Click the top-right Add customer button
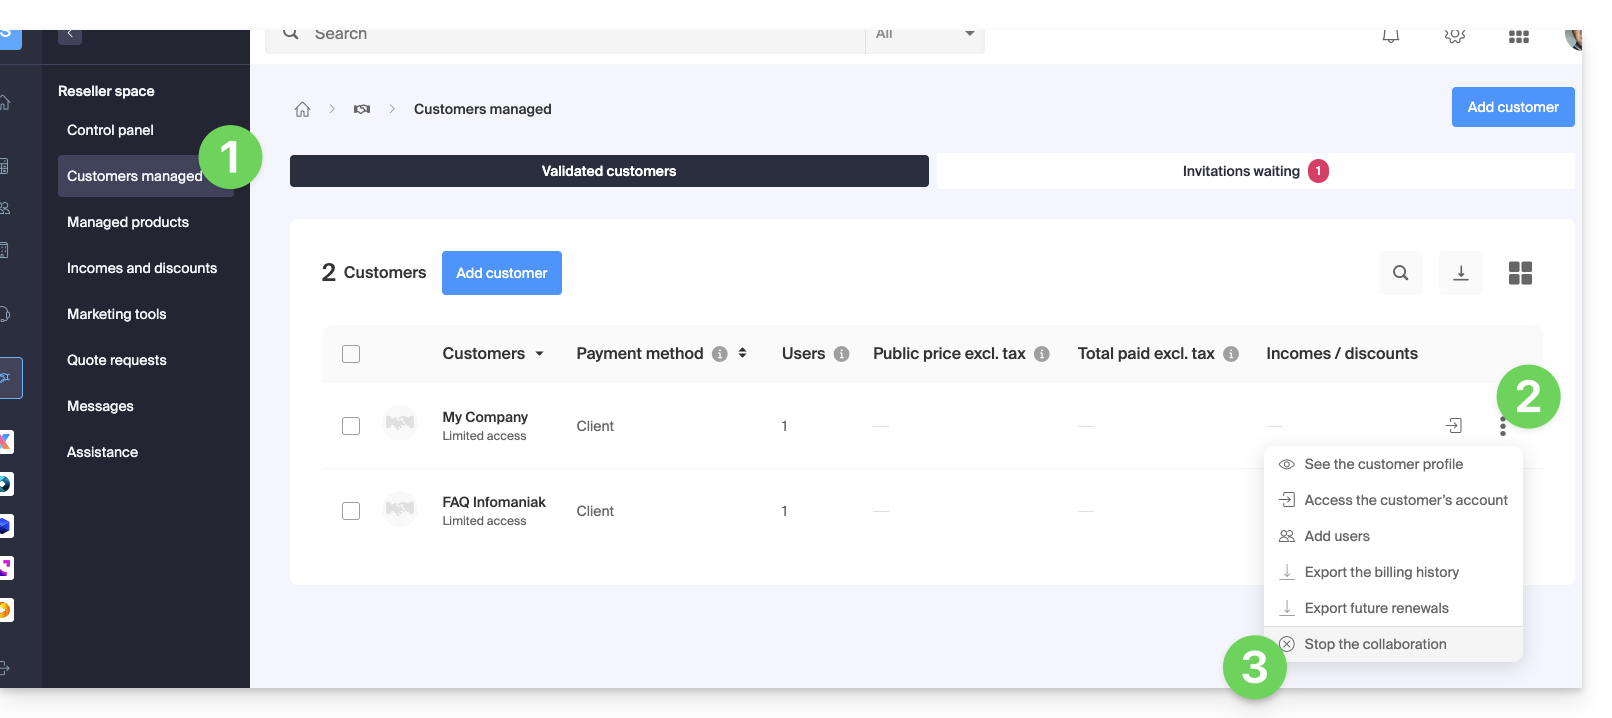The image size is (1612, 718). (1512, 107)
